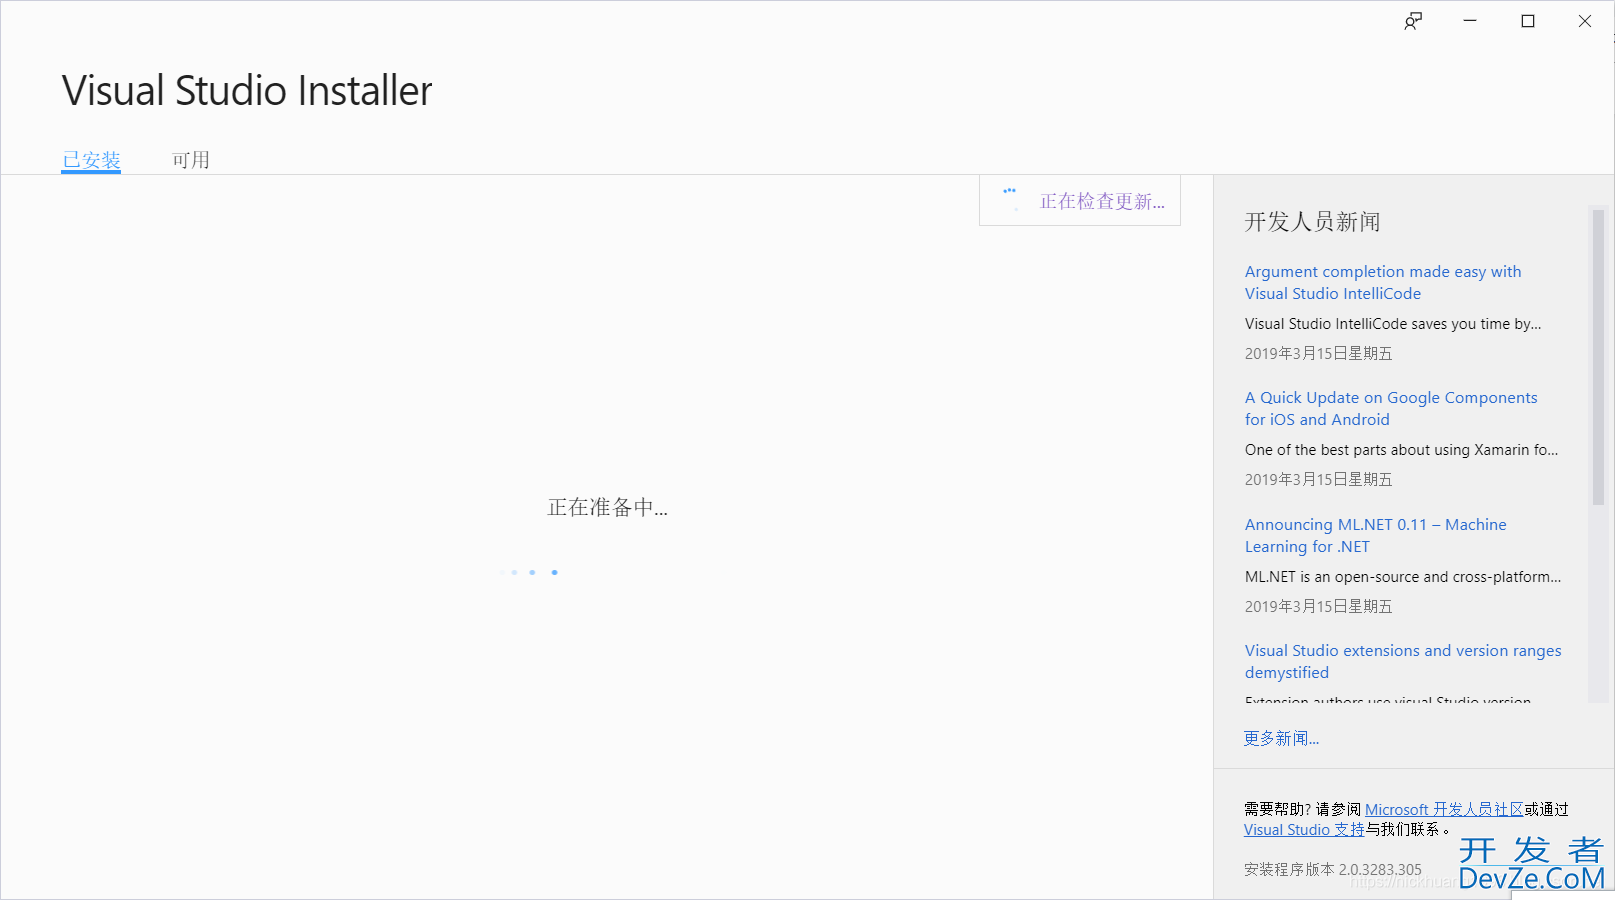Click the 开发人员新闻 heading
The image size is (1615, 900).
coord(1312,221)
